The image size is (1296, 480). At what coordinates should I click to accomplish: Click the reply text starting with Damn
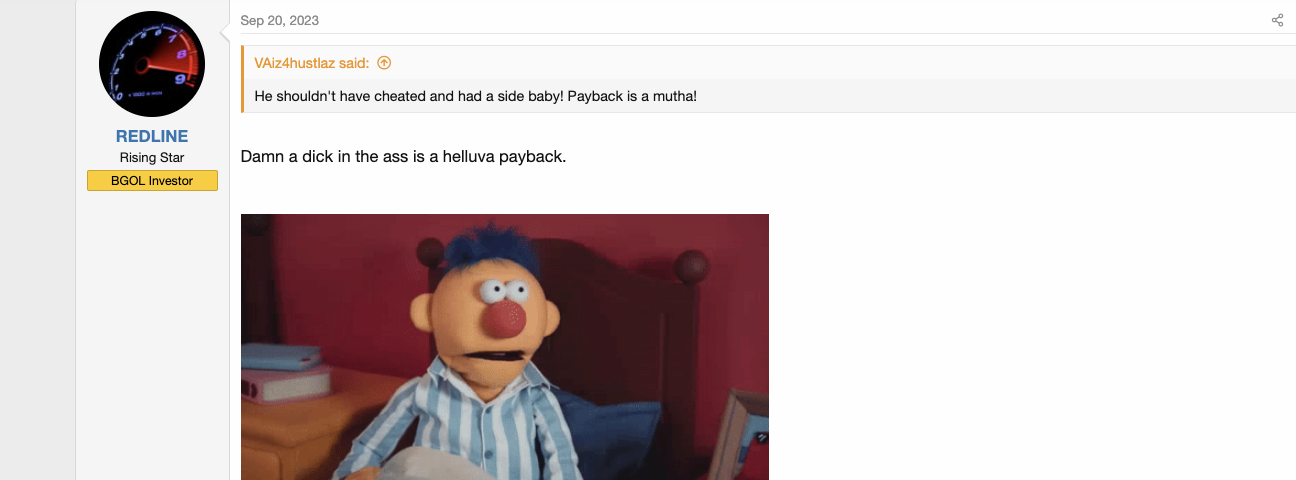click(x=403, y=157)
